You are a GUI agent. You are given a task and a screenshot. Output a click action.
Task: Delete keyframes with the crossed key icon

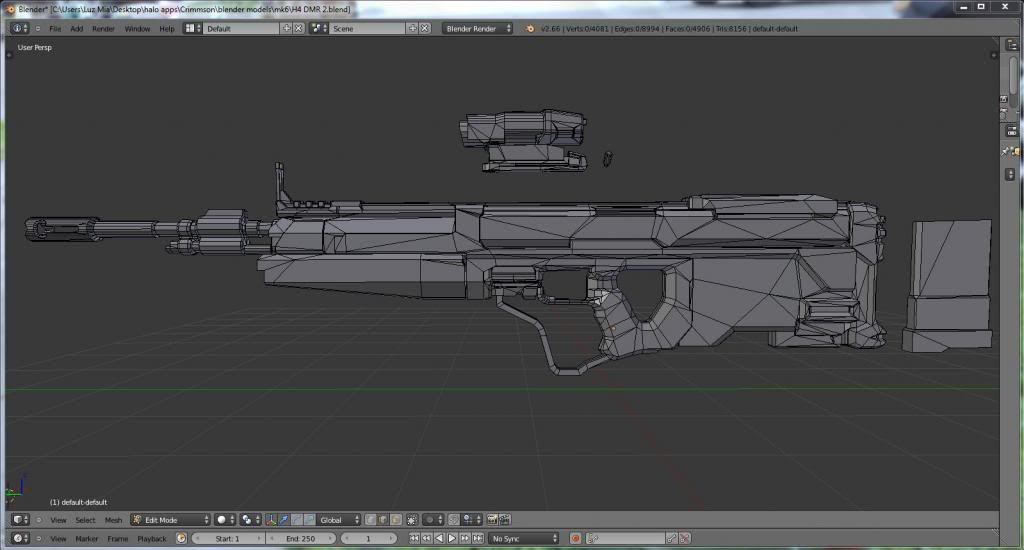click(x=684, y=538)
